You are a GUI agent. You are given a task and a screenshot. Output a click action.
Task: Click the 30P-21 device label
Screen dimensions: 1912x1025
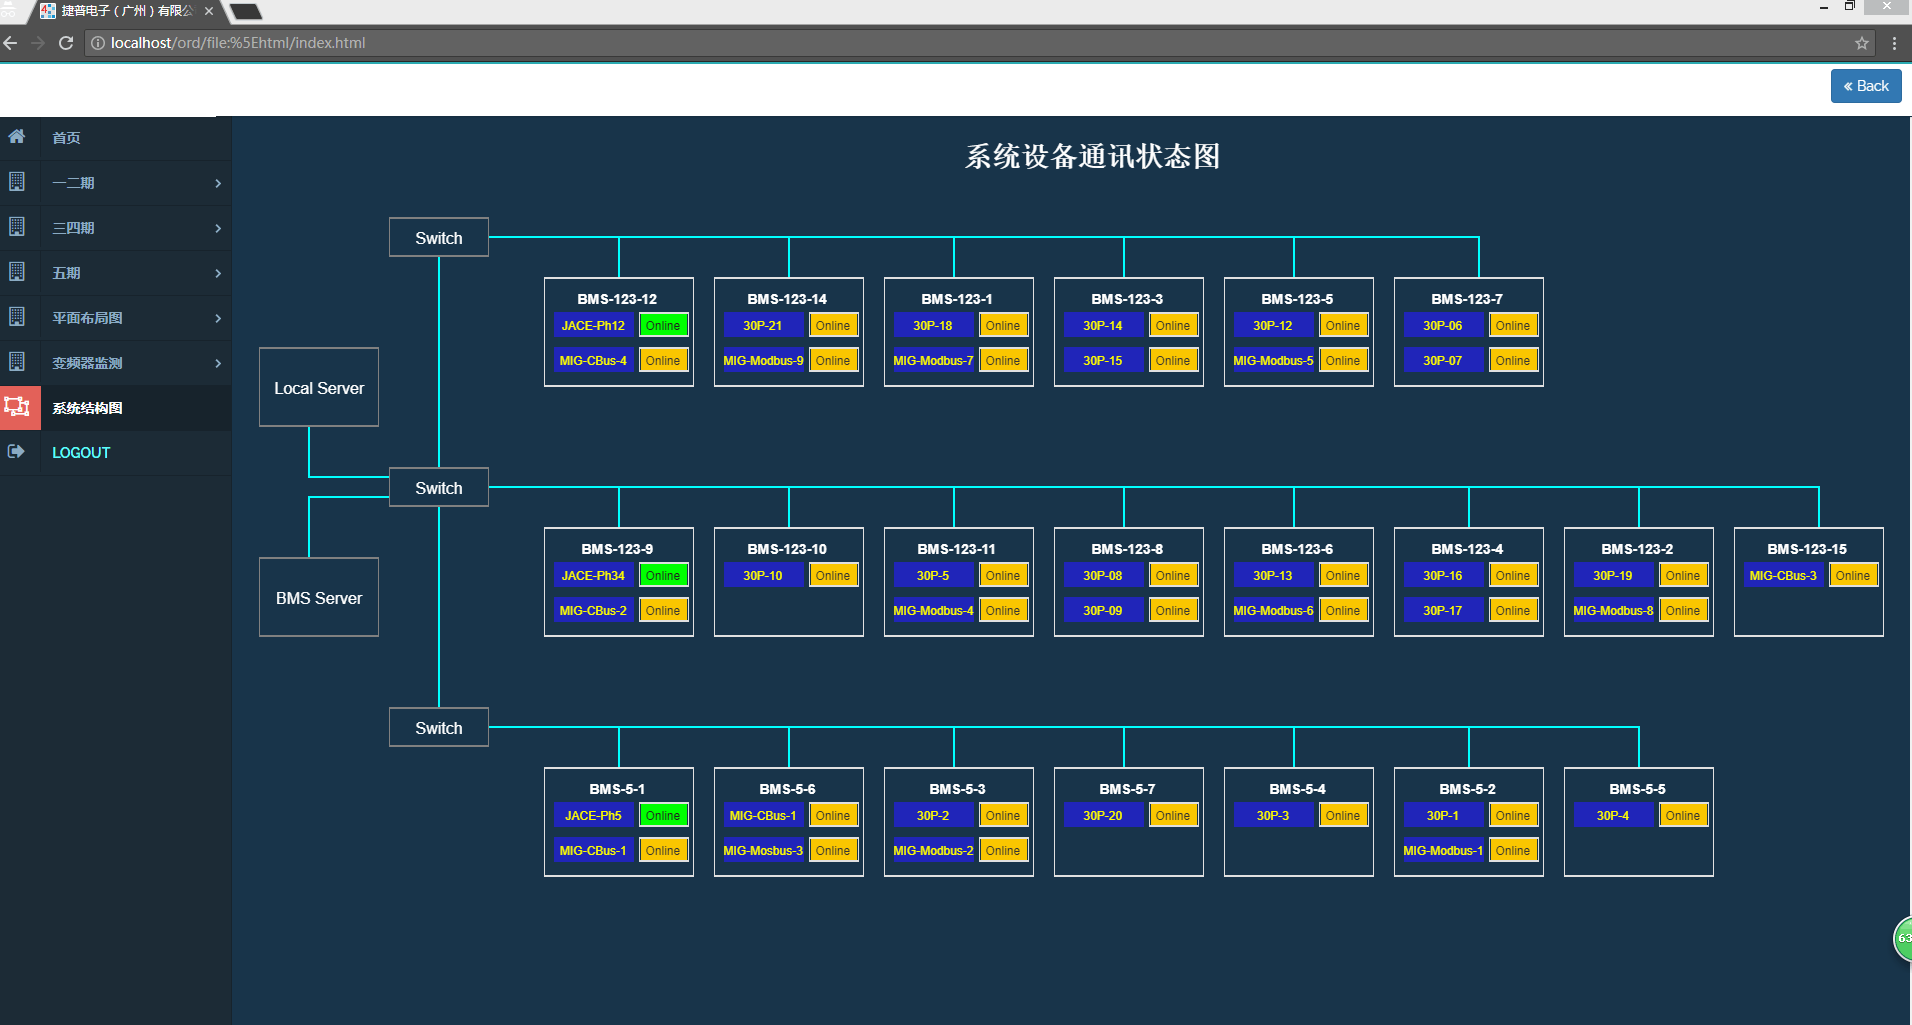click(x=763, y=326)
